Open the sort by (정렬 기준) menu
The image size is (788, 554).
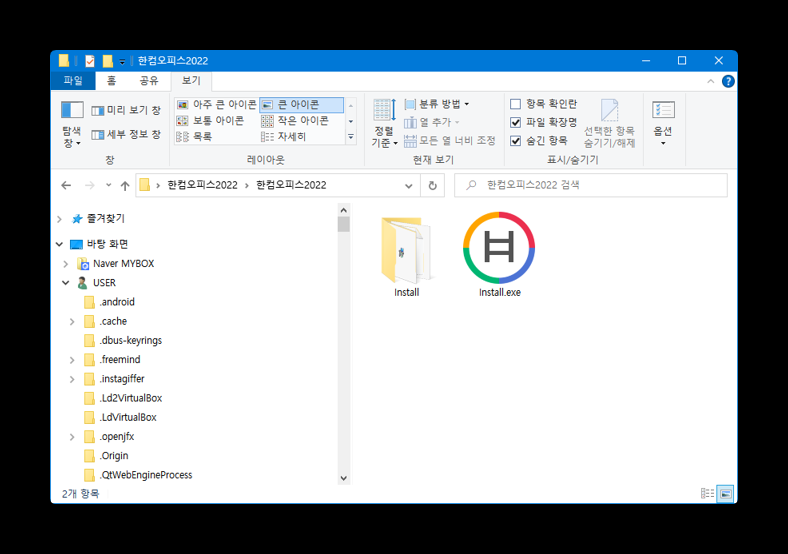click(x=384, y=124)
